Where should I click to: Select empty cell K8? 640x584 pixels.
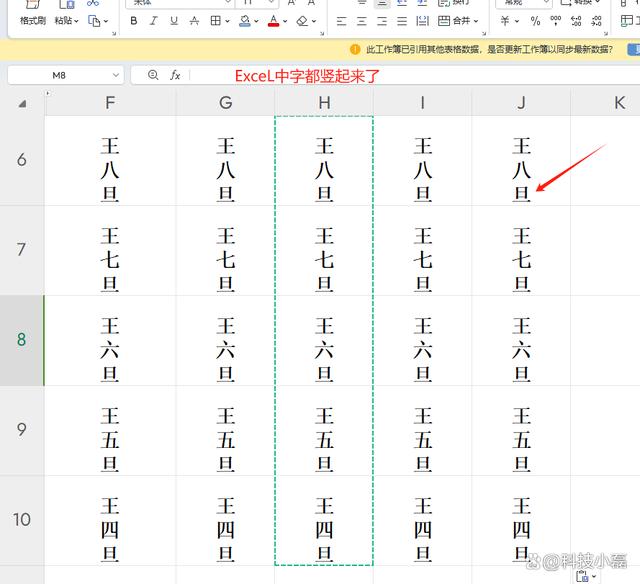point(605,340)
